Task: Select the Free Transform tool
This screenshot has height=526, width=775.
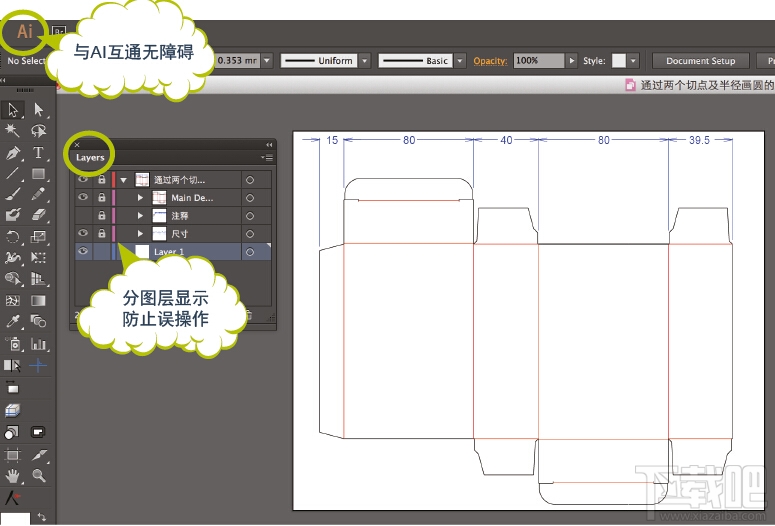Action: 38,258
